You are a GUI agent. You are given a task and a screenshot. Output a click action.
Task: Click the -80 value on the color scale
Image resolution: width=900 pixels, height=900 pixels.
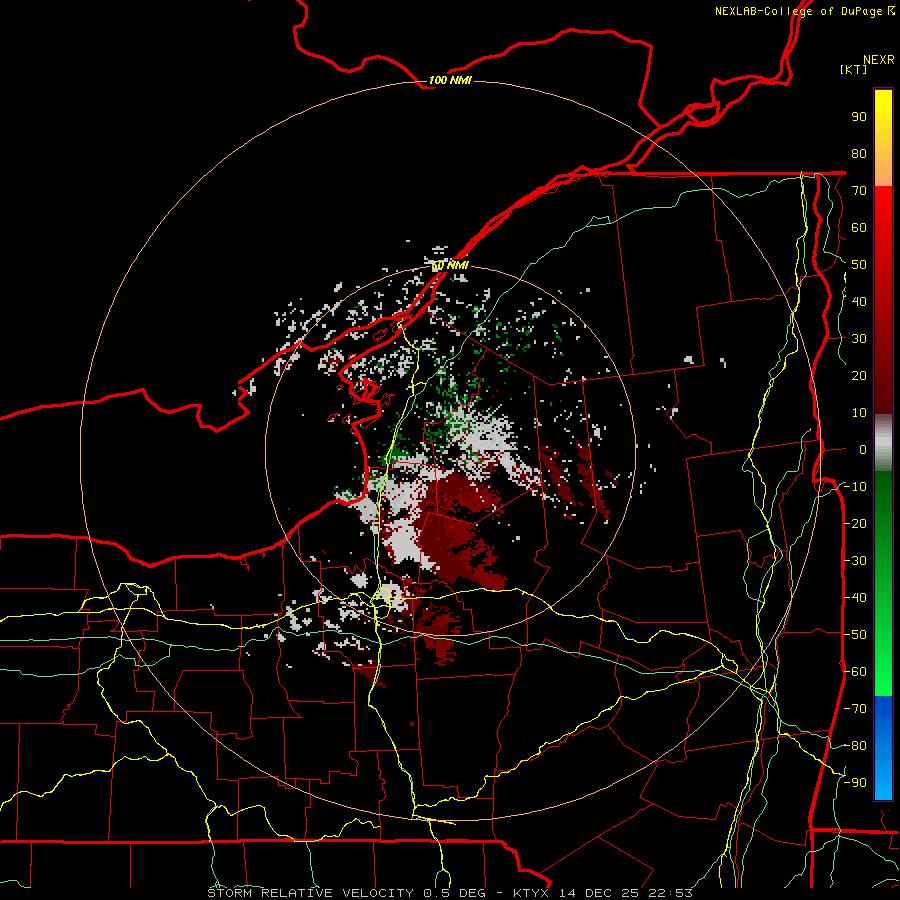coord(855,746)
